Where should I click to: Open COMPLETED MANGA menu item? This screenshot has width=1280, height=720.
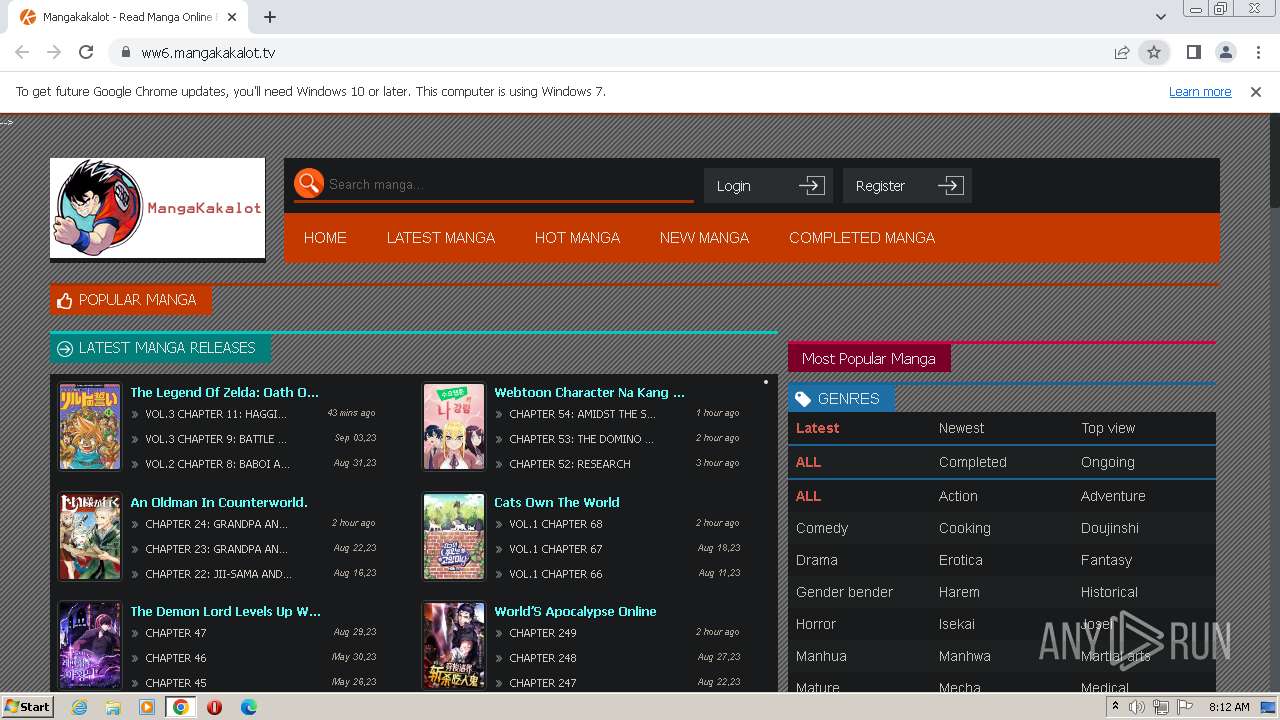[862, 238]
